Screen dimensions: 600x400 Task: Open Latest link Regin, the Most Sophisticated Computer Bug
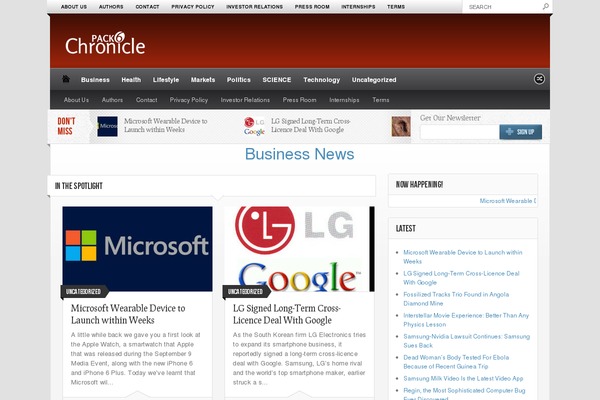click(x=464, y=394)
